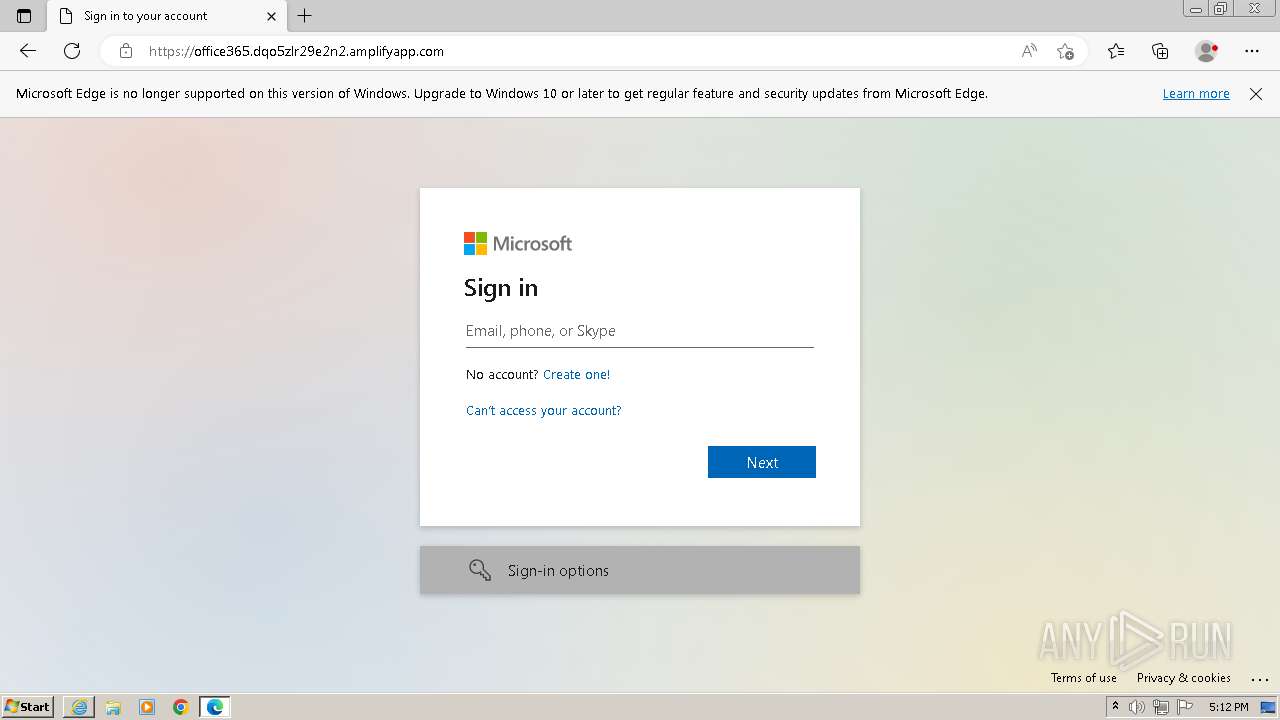Open Terms of use link

pos(1084,678)
